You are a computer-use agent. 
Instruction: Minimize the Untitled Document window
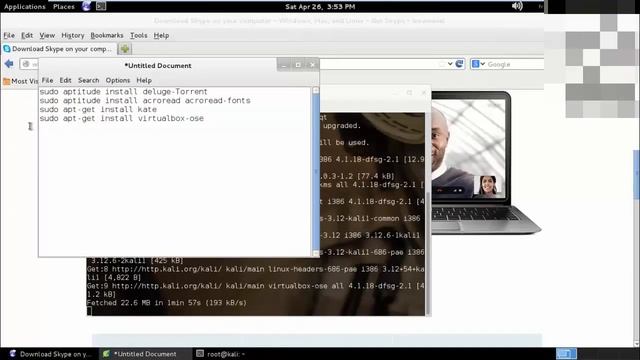[x=284, y=65]
